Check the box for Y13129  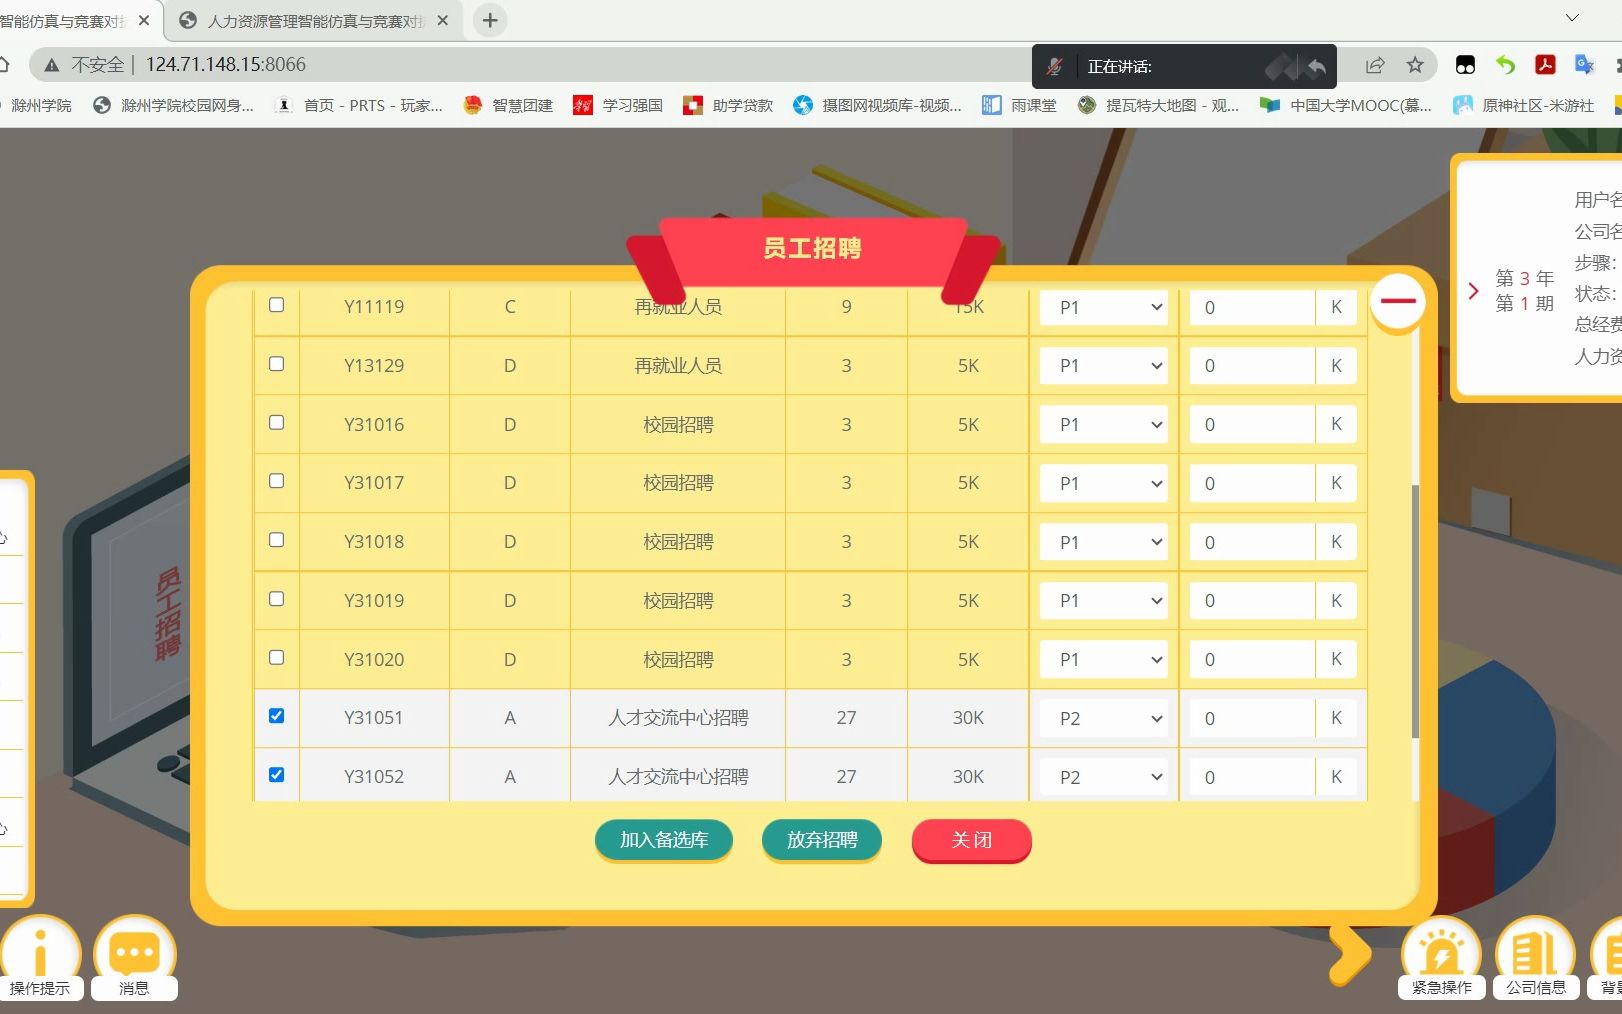point(277,364)
